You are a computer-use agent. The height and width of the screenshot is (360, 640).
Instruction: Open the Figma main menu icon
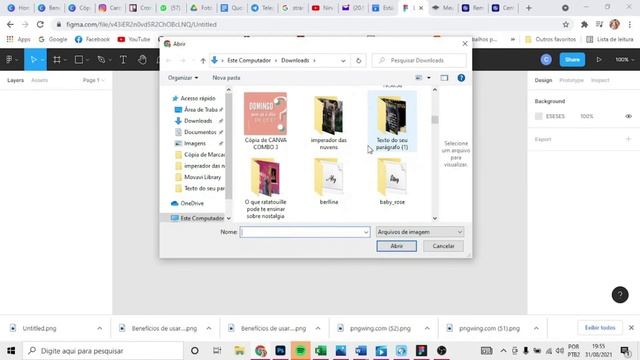pos(10,60)
